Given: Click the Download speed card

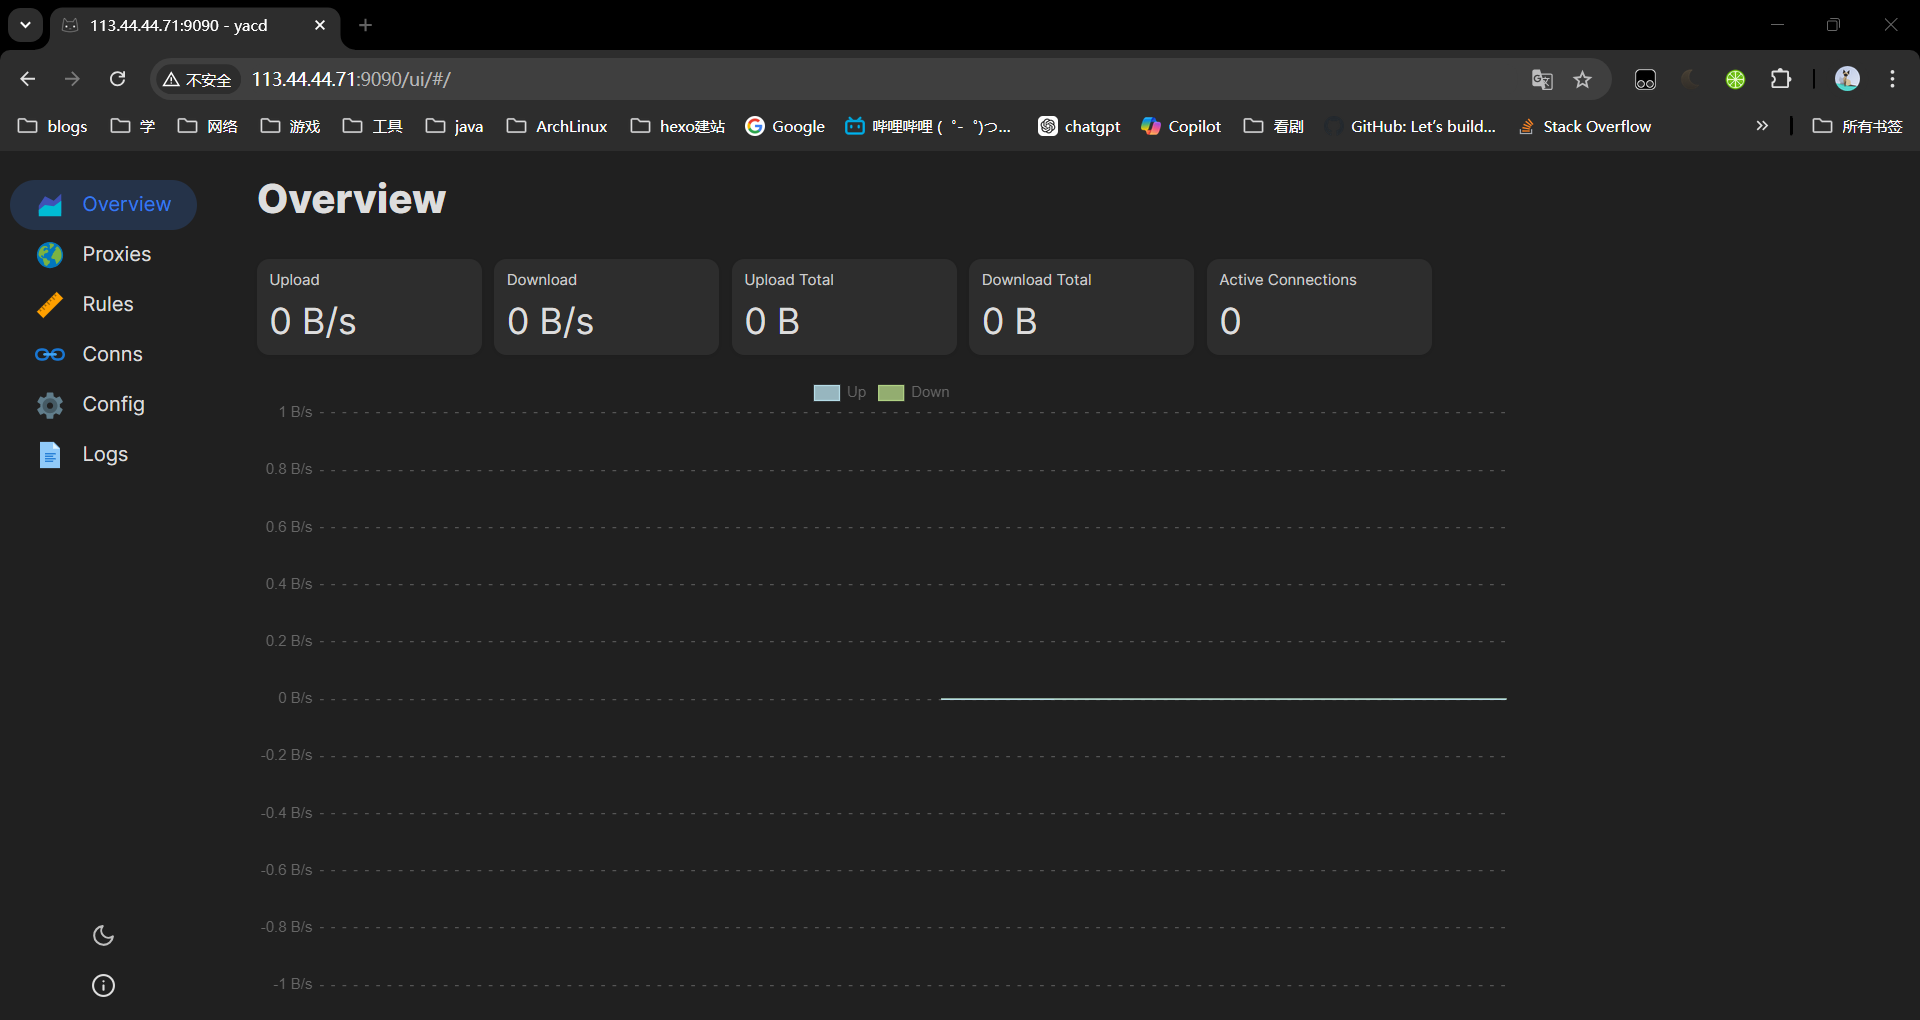Looking at the screenshot, I should click(x=607, y=307).
